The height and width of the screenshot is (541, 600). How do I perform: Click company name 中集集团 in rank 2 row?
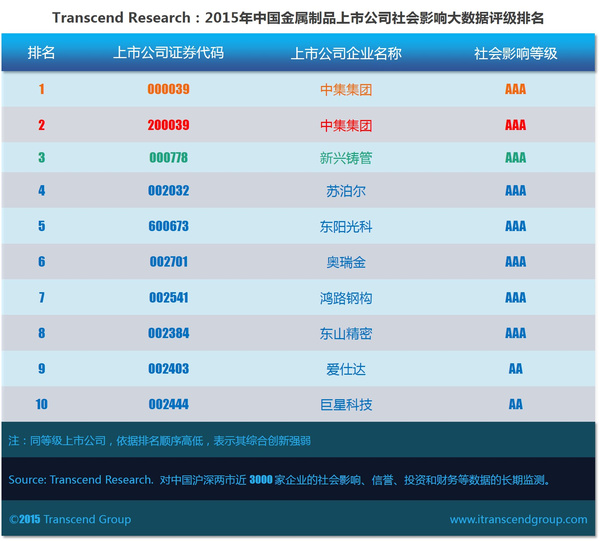click(x=346, y=125)
